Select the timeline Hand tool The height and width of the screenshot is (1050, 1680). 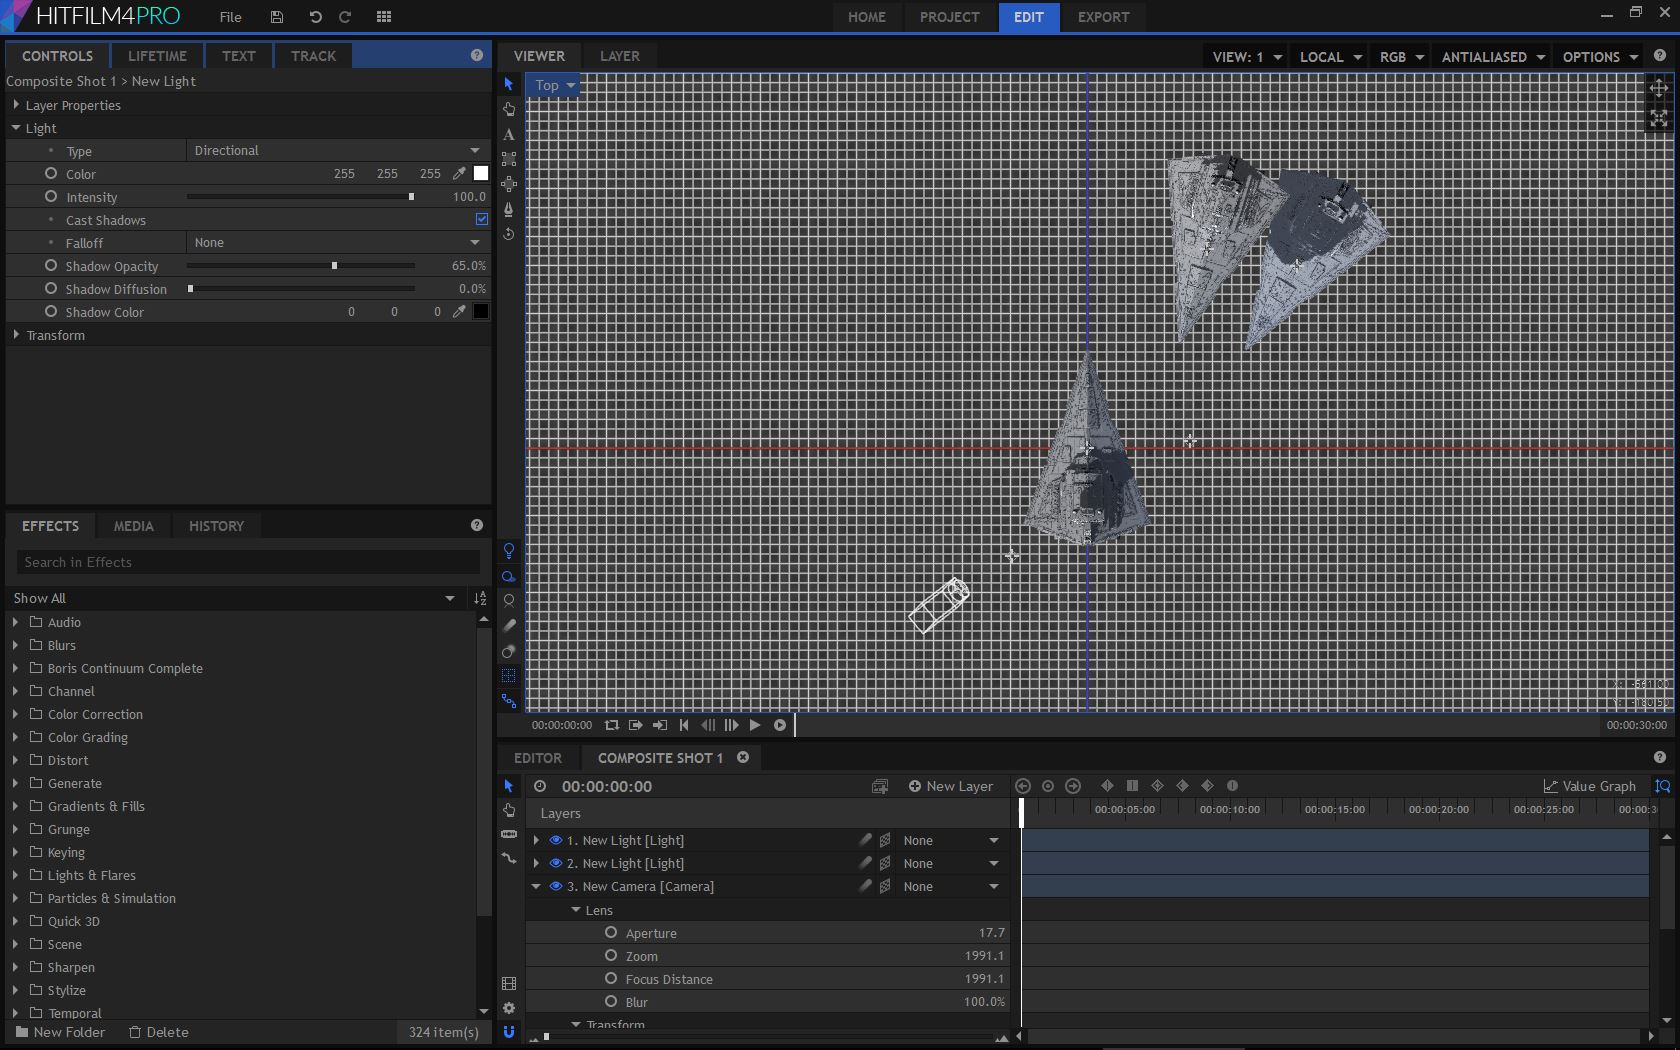(x=509, y=810)
